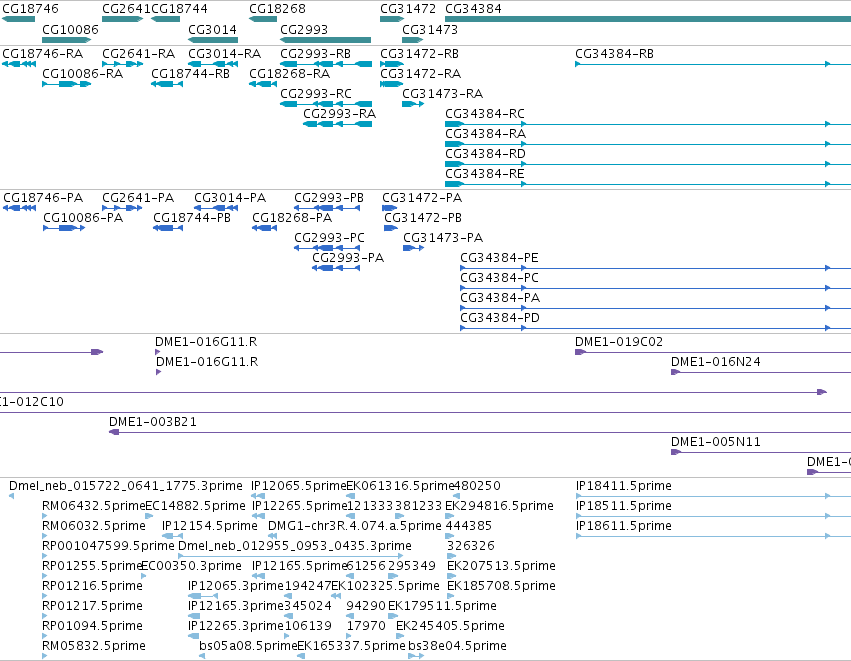Screen dimensions: 851x661
Task: Select protein label CG10086-PA
Action: point(83,218)
